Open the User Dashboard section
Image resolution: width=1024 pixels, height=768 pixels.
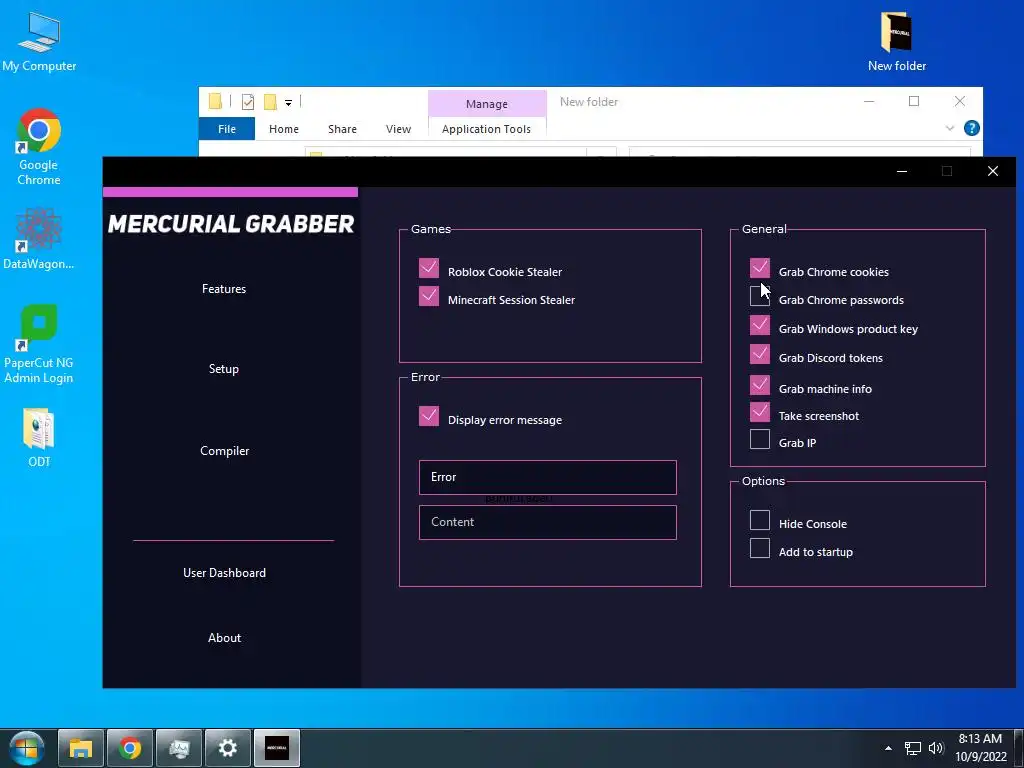tap(225, 573)
